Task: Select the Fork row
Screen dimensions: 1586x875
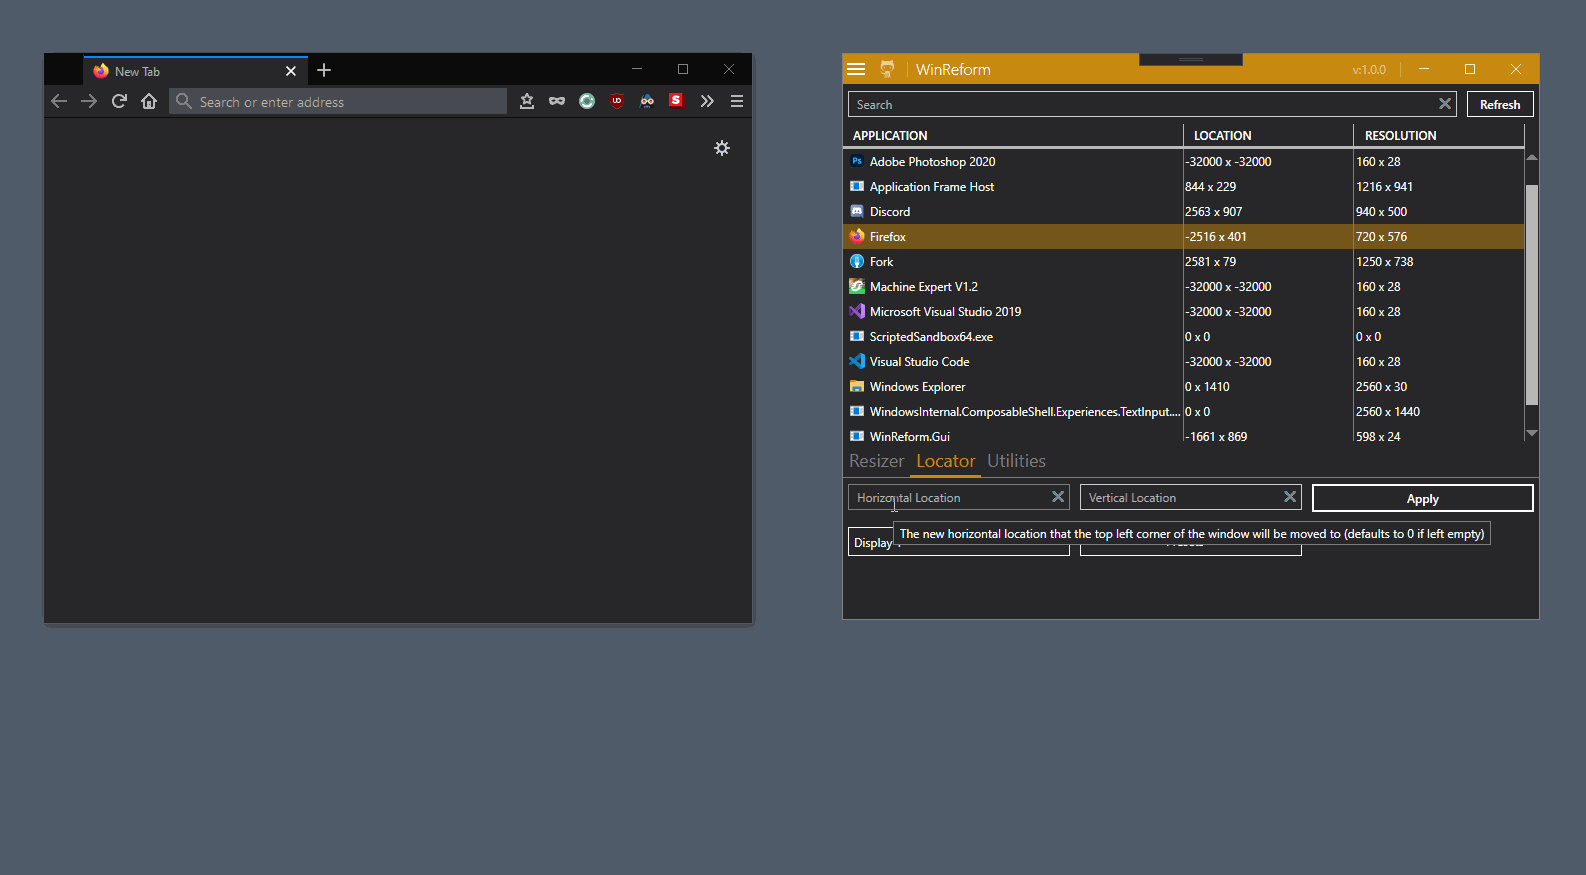Action: coord(1184,261)
